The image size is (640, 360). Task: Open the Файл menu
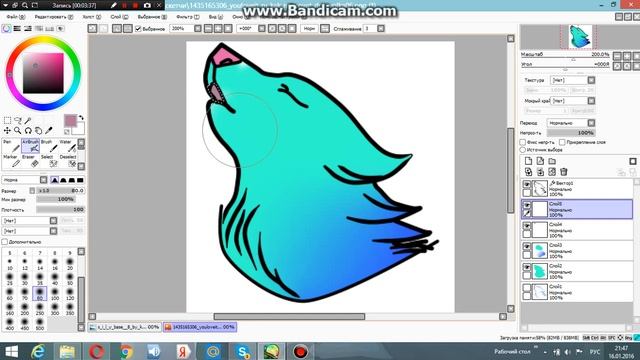tap(16, 17)
